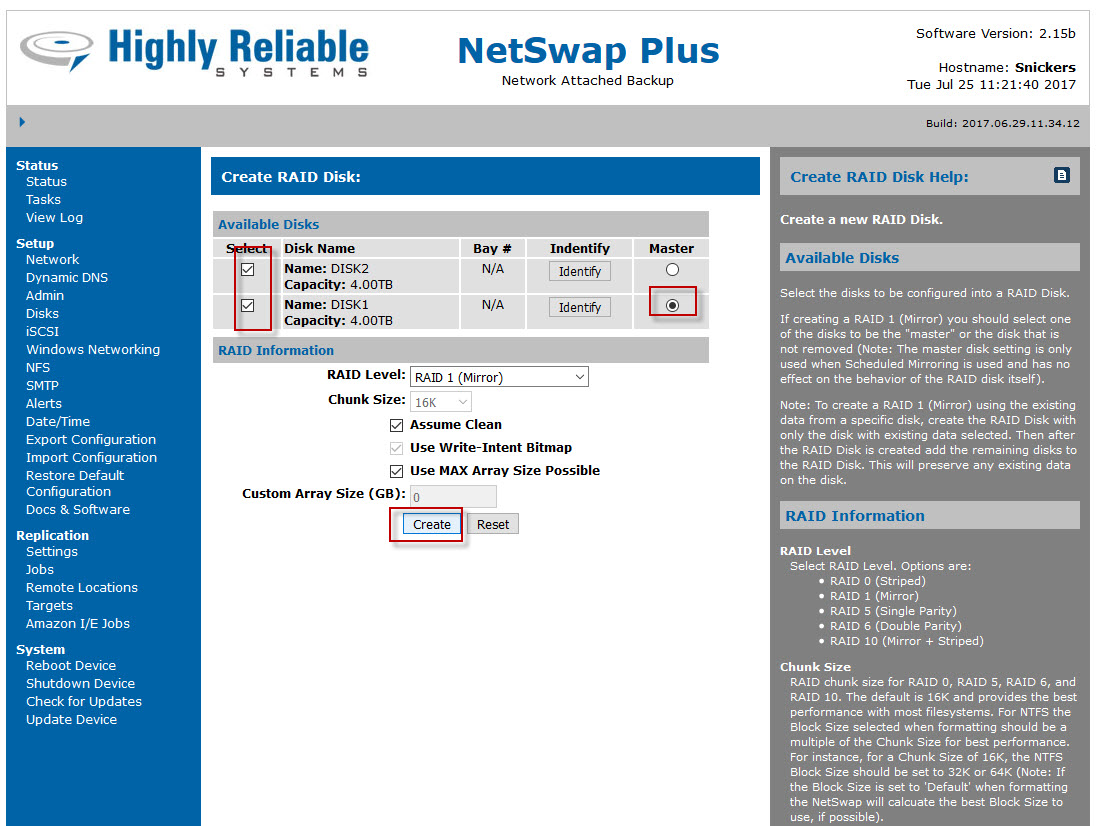The width and height of the screenshot is (1096, 826).
Task: Click the 'RAID 6 (Double Parity)' help item
Action: coord(895,627)
